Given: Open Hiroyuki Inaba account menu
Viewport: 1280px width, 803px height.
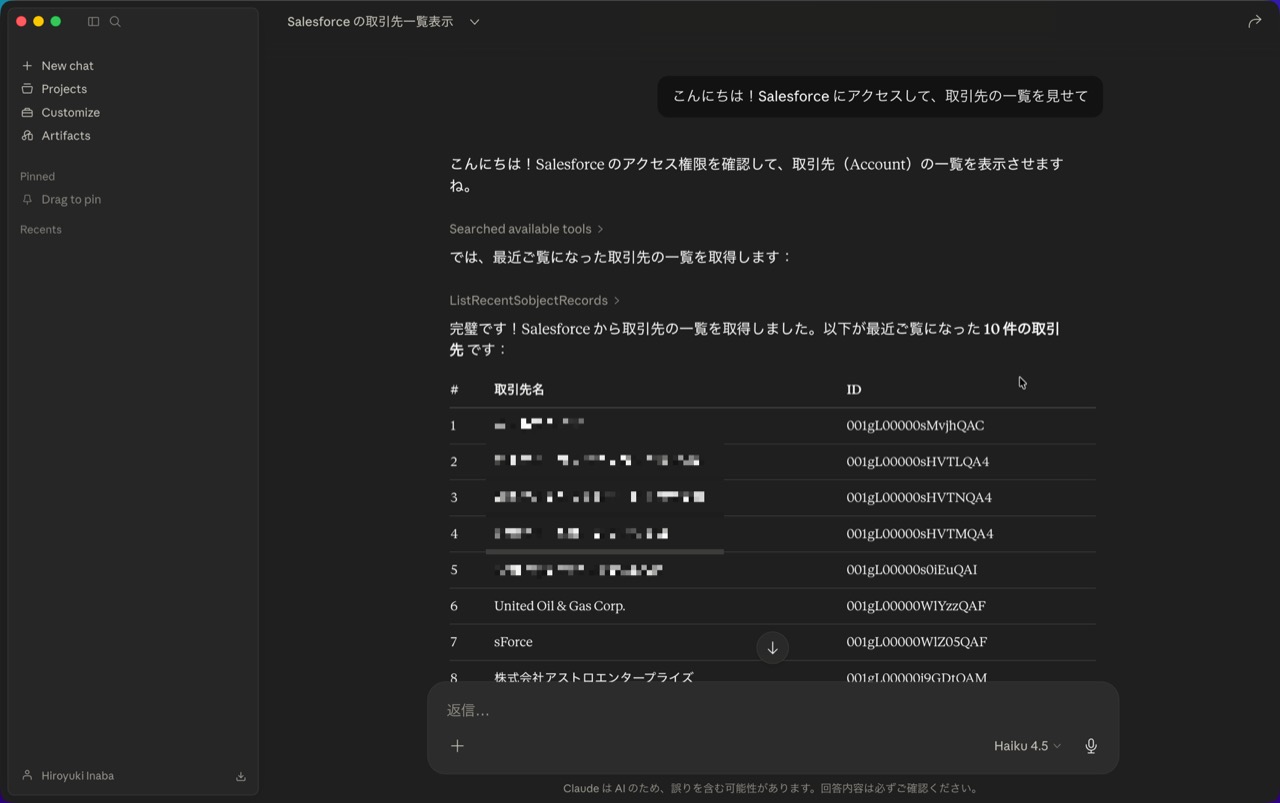Looking at the screenshot, I should tap(77, 775).
